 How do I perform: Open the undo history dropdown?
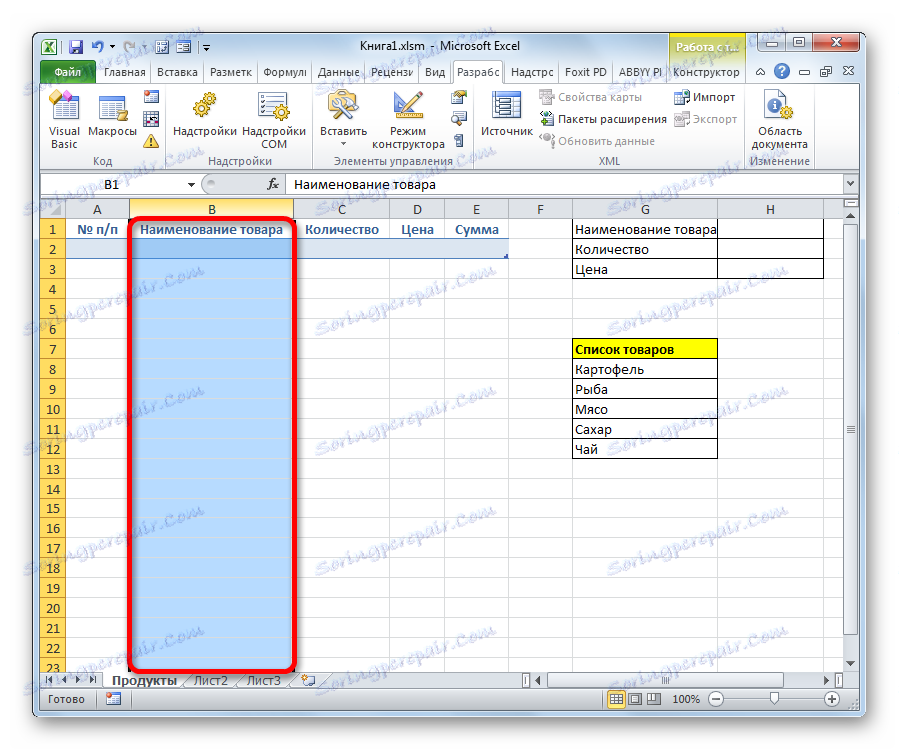[x=112, y=47]
